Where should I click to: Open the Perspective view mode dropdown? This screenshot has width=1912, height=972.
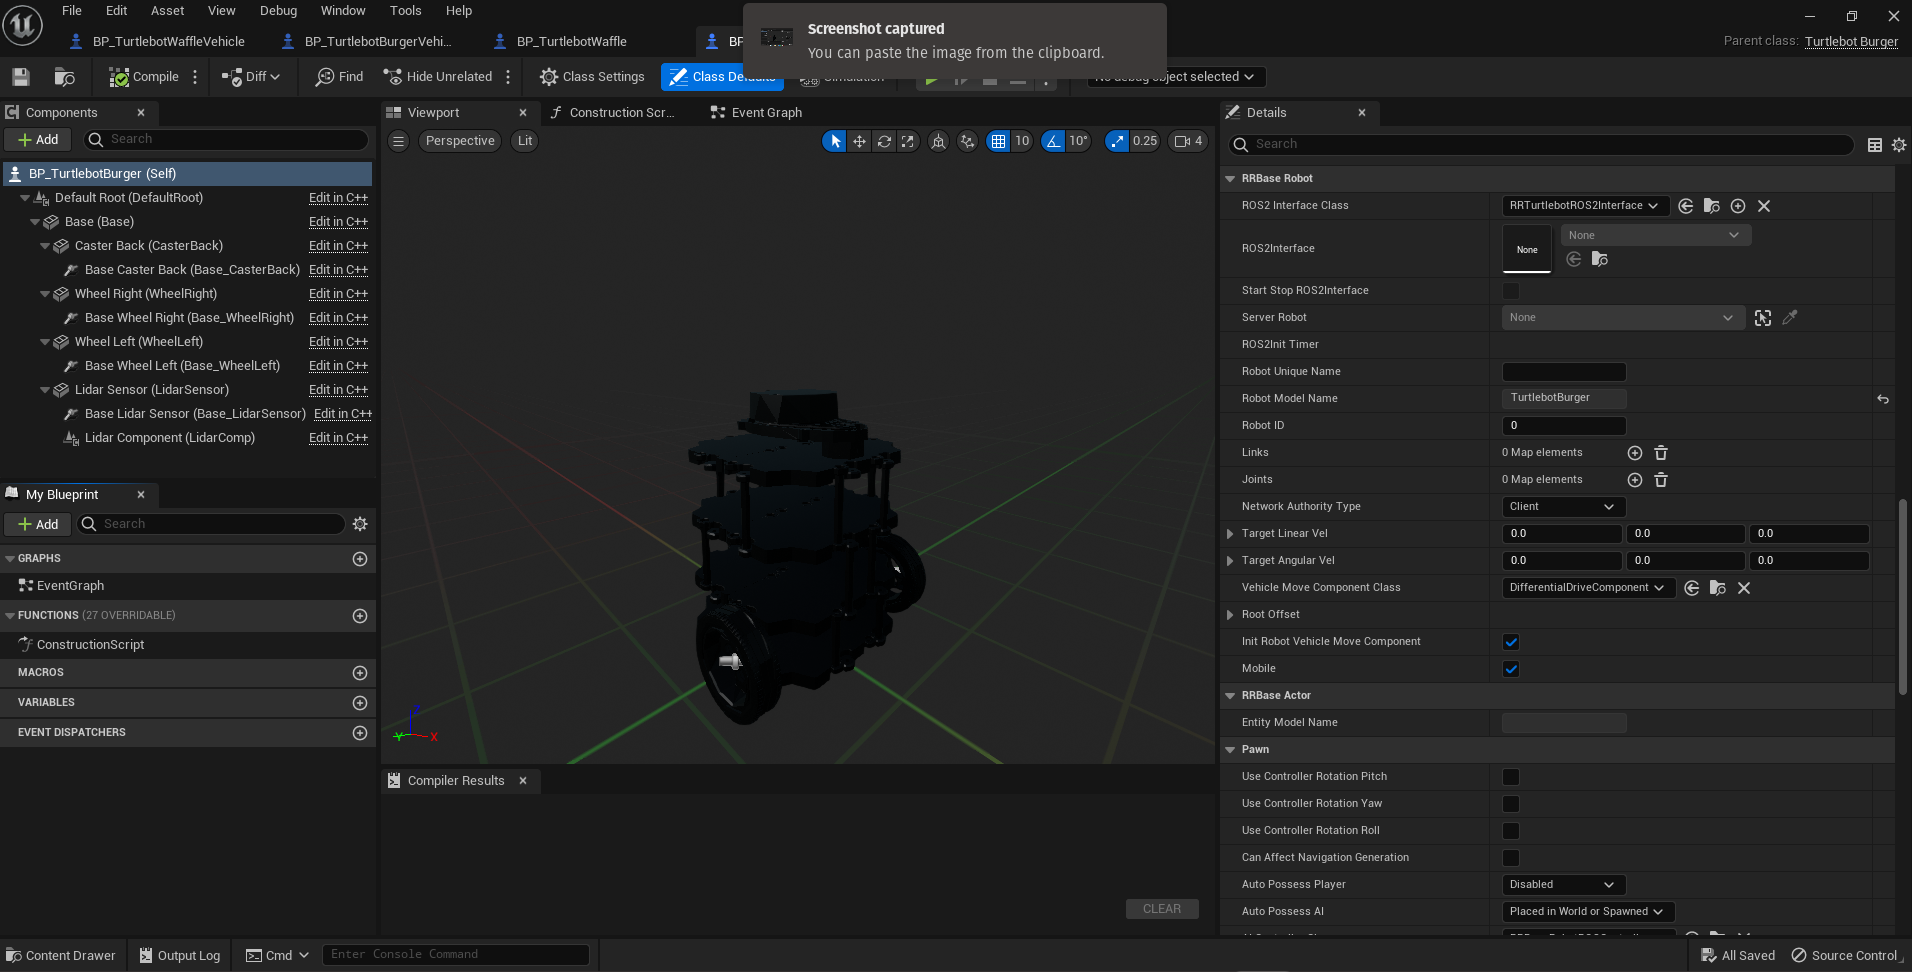click(x=460, y=141)
